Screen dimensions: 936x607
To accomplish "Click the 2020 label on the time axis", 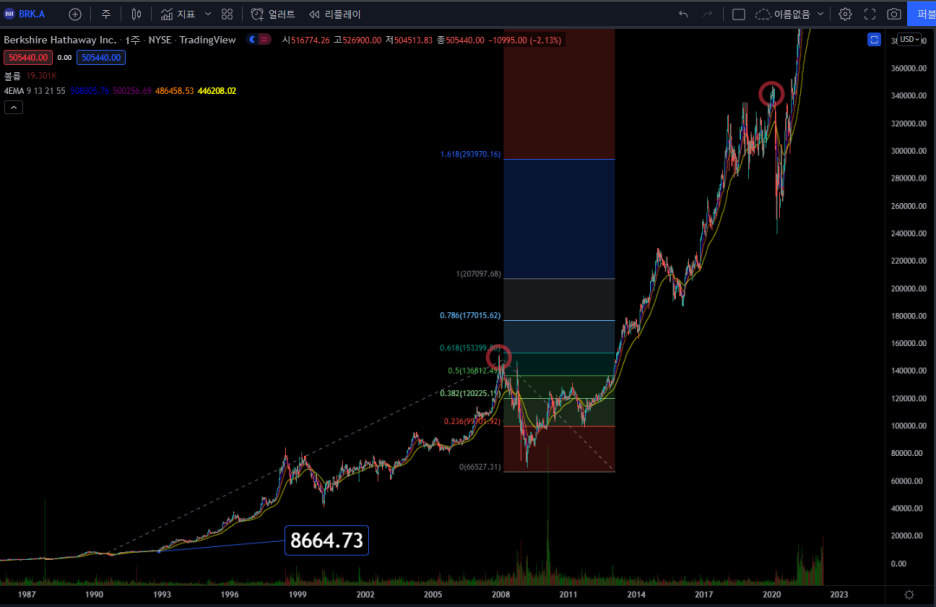I will tap(772, 594).
